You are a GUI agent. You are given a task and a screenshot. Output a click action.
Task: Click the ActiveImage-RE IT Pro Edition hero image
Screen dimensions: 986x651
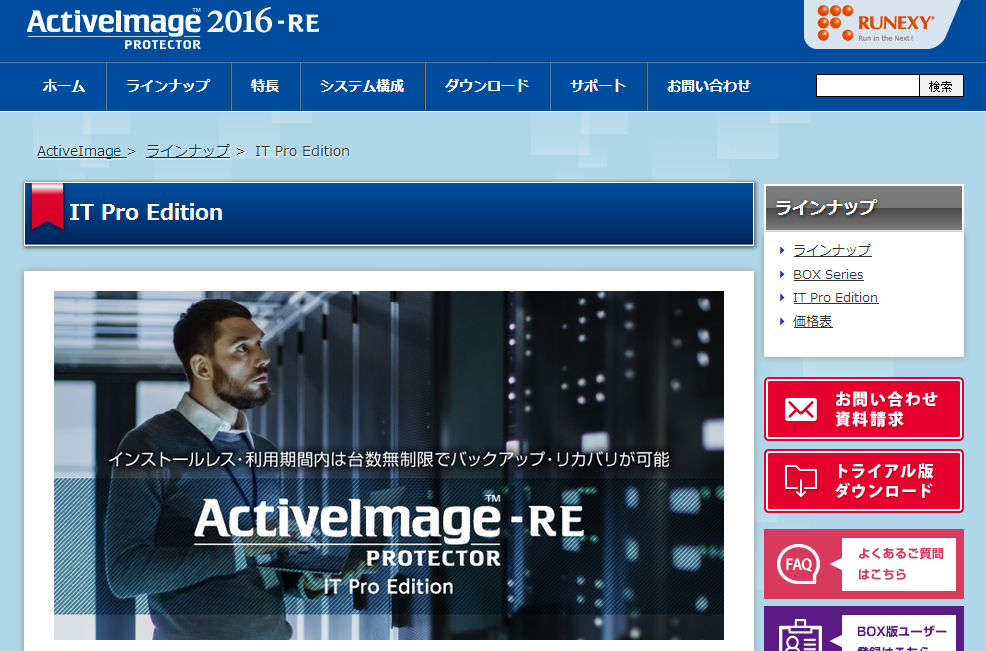pyautogui.click(x=389, y=465)
